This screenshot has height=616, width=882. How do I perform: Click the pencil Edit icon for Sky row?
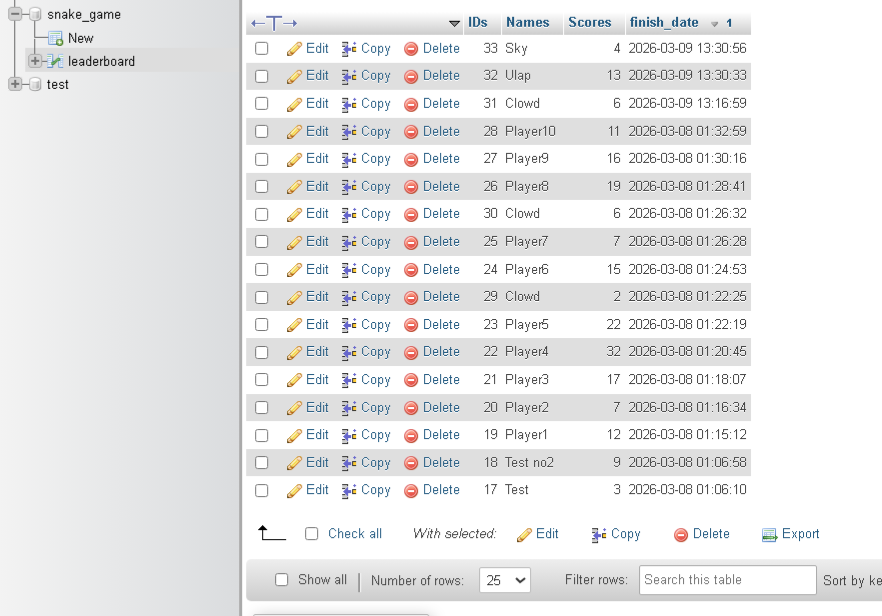[x=294, y=49]
